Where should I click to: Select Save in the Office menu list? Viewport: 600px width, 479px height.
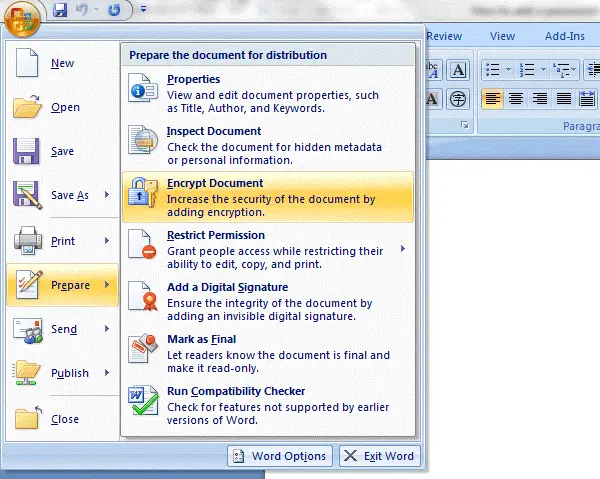coord(62,151)
